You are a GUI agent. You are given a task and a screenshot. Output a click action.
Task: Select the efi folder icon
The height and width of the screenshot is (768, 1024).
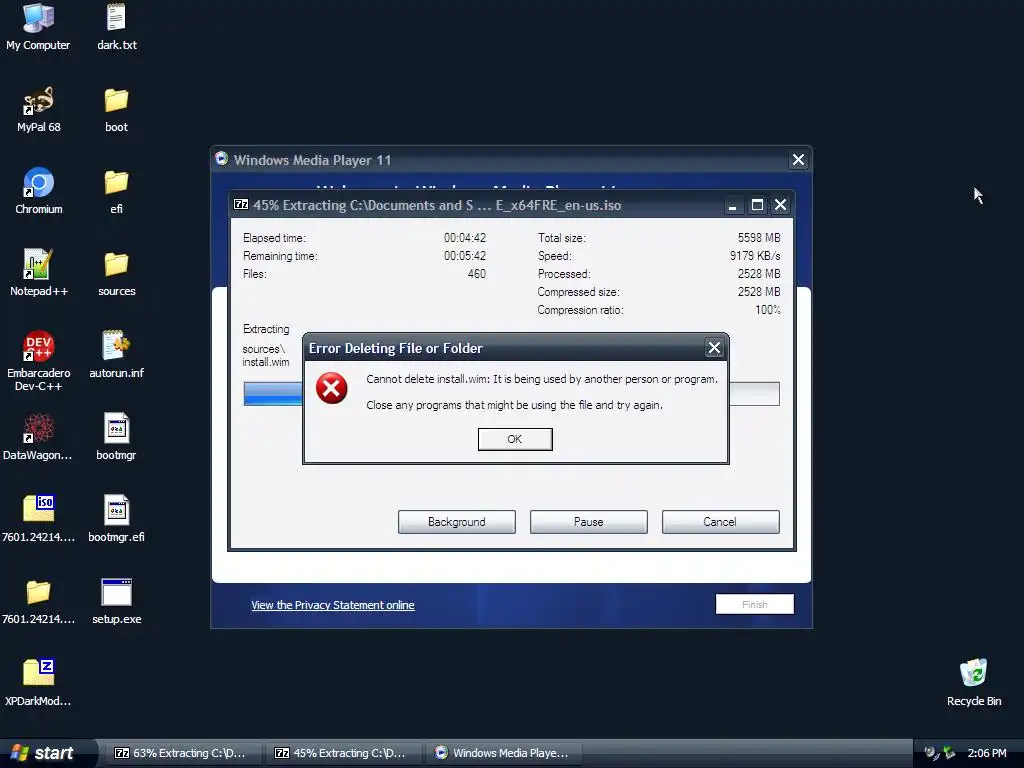click(116, 191)
